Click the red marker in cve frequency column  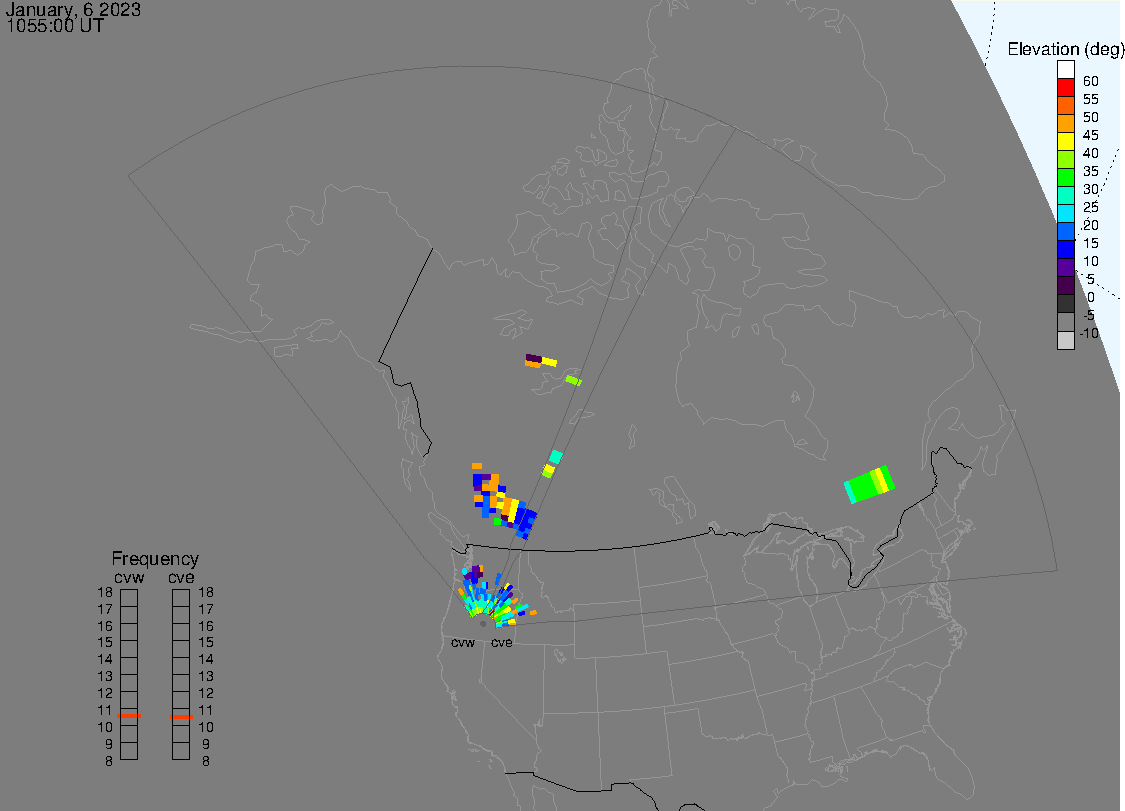(181, 716)
